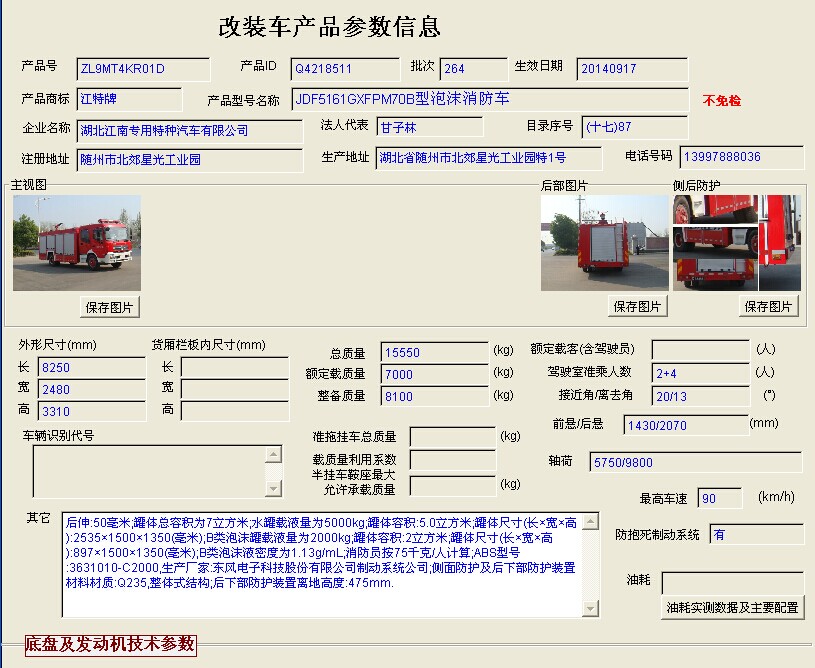This screenshot has height=668, width=815.
Task: Select the 侧后防护 photo thumbnail
Action: tap(737, 243)
